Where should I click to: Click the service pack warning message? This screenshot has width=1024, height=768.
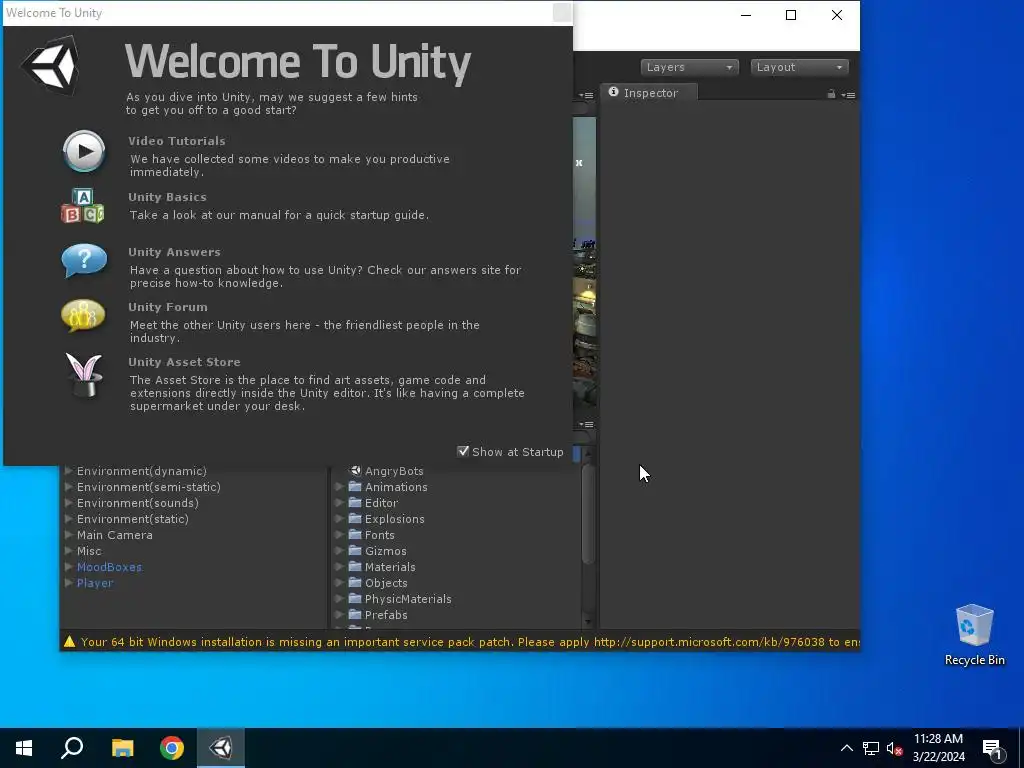click(x=470, y=642)
